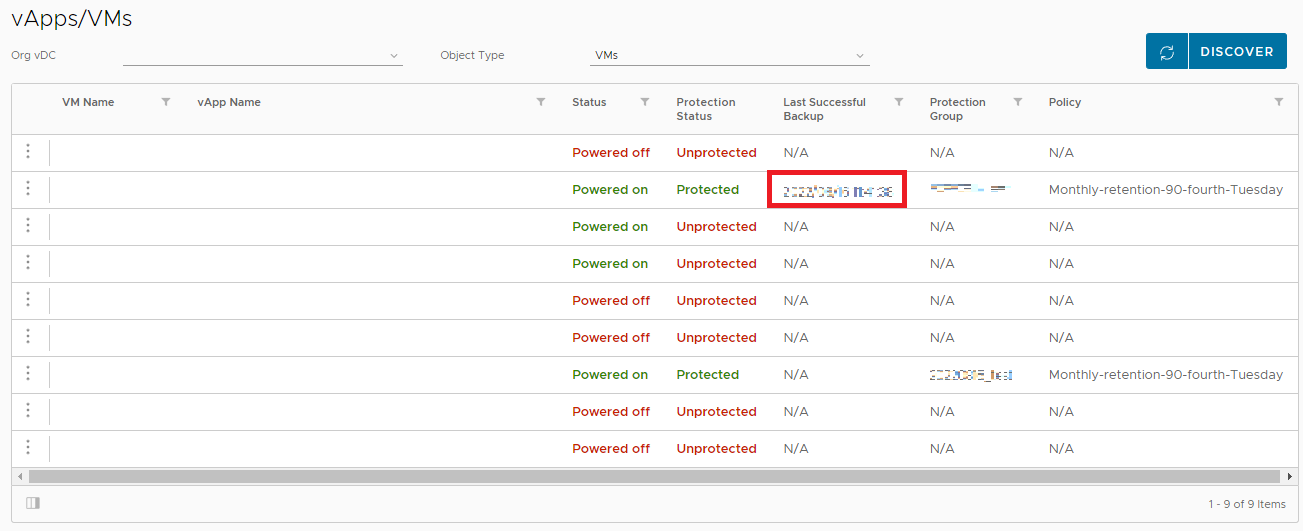The image size is (1303, 531).
Task: Toggle the column visibility picker icon
Action: click(x=33, y=503)
